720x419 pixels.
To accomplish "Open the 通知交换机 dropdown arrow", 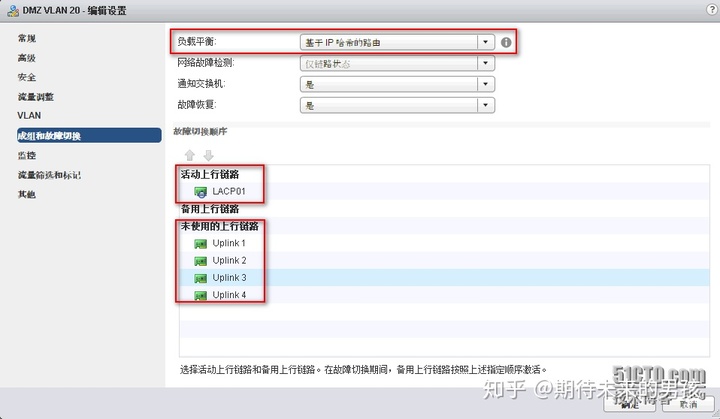I will [x=485, y=84].
